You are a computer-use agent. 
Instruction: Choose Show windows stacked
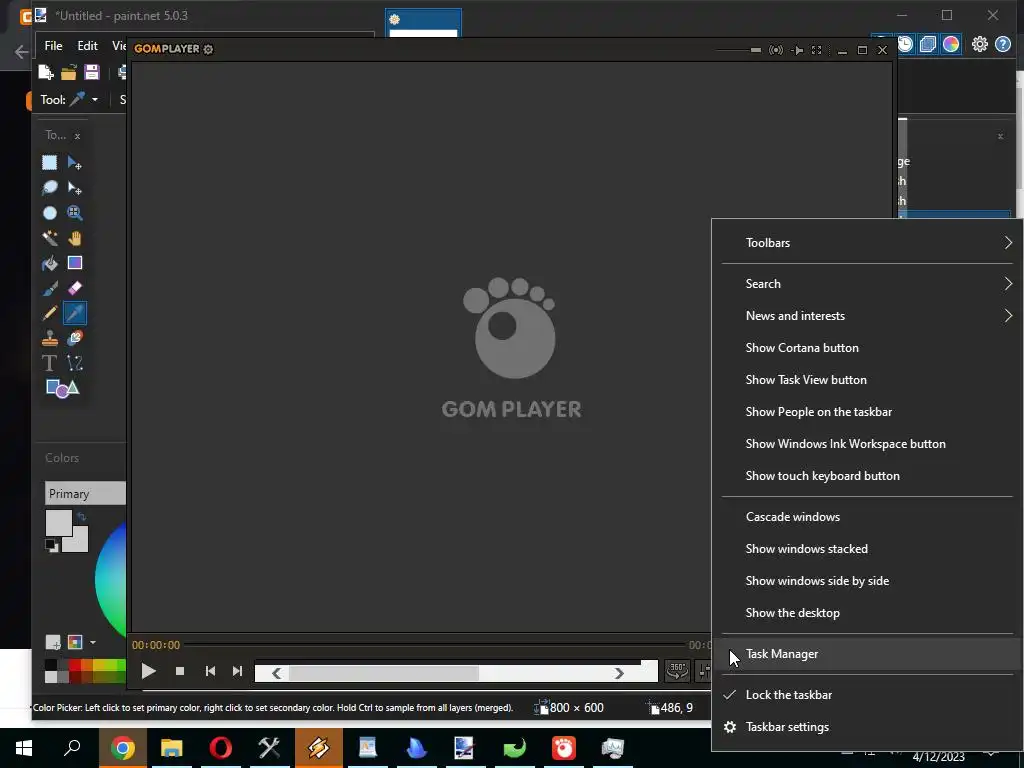click(867, 549)
